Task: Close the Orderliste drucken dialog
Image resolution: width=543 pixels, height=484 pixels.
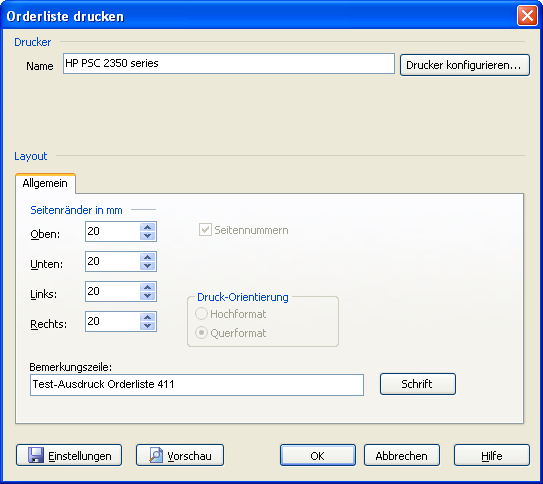Action: 527,16
